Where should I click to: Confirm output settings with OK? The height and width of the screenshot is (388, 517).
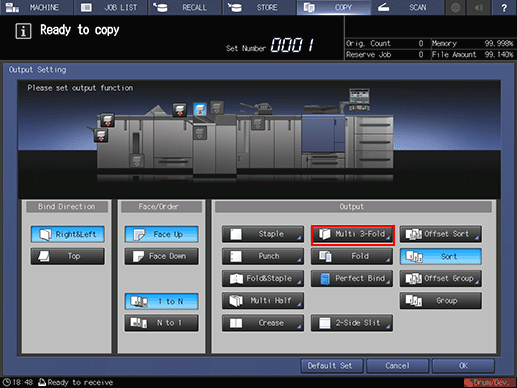pyautogui.click(x=463, y=366)
